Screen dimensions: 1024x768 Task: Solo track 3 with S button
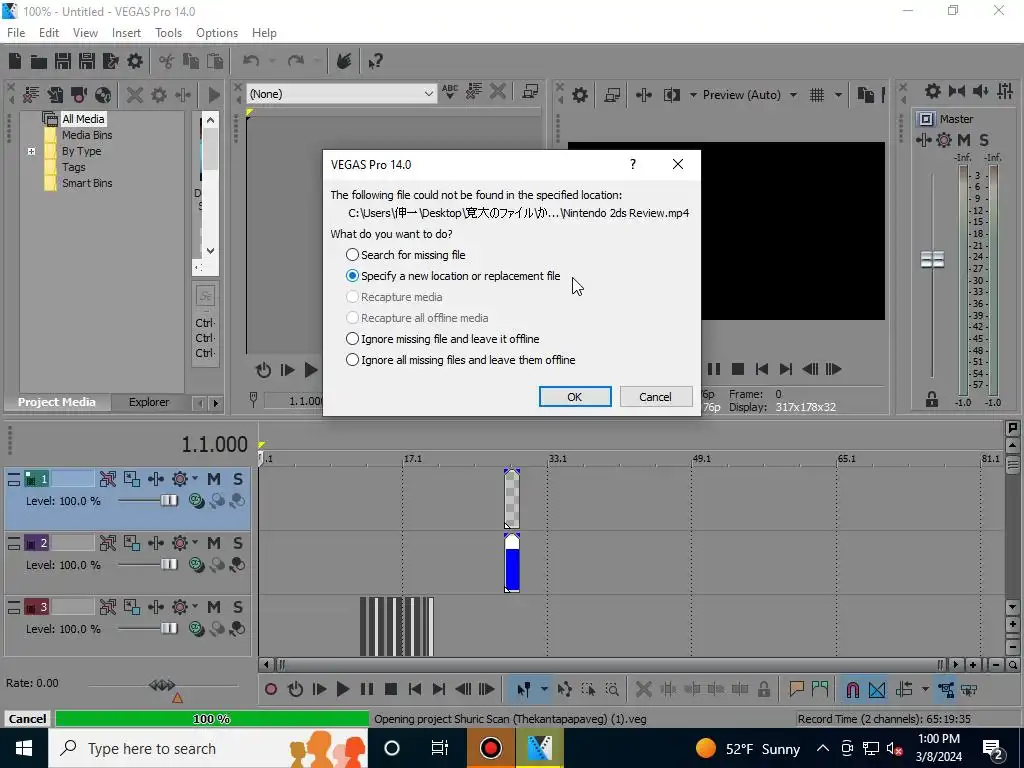point(238,607)
